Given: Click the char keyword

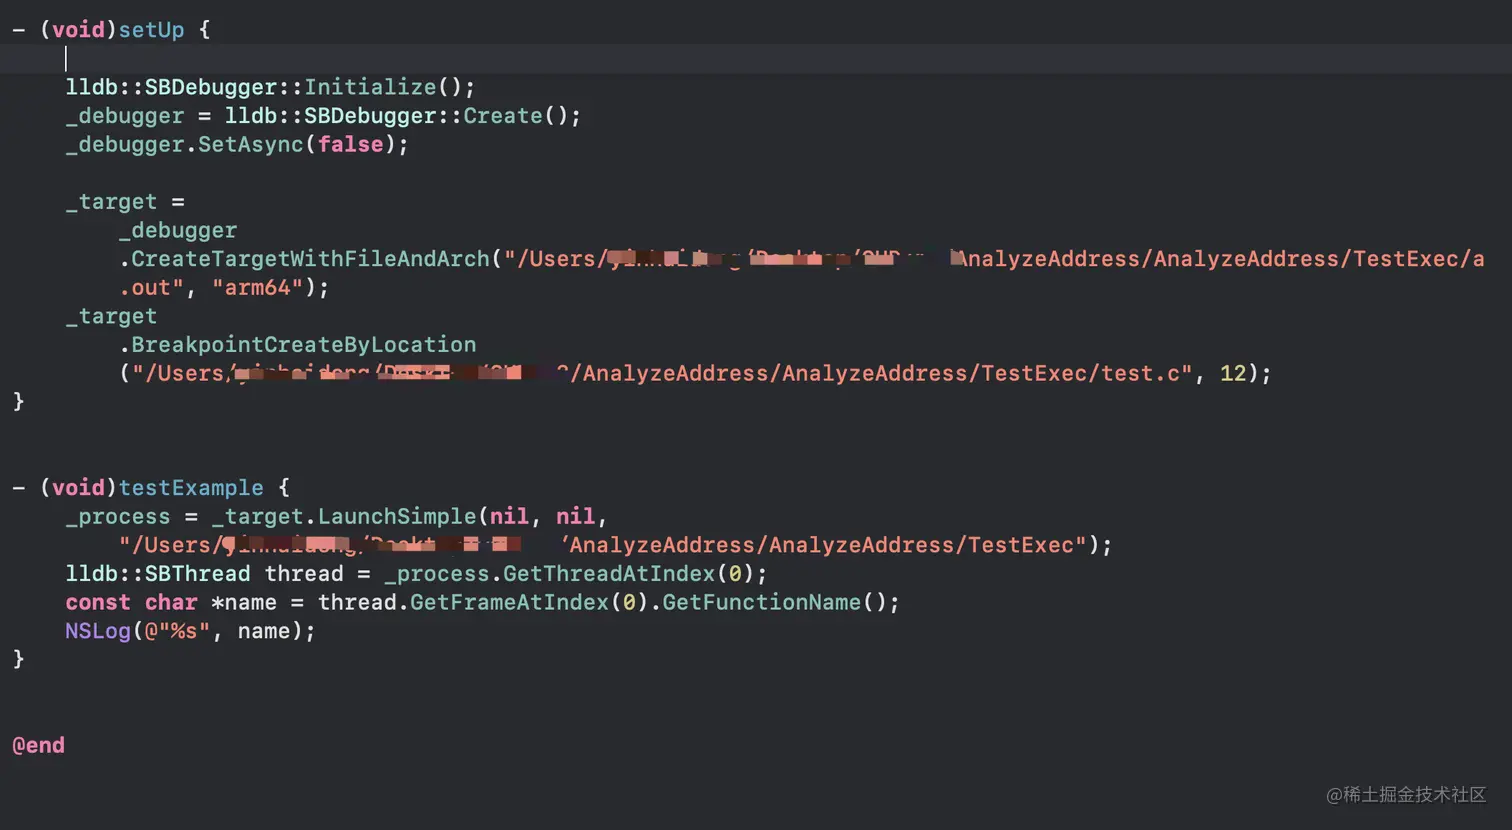Looking at the screenshot, I should (171, 603).
